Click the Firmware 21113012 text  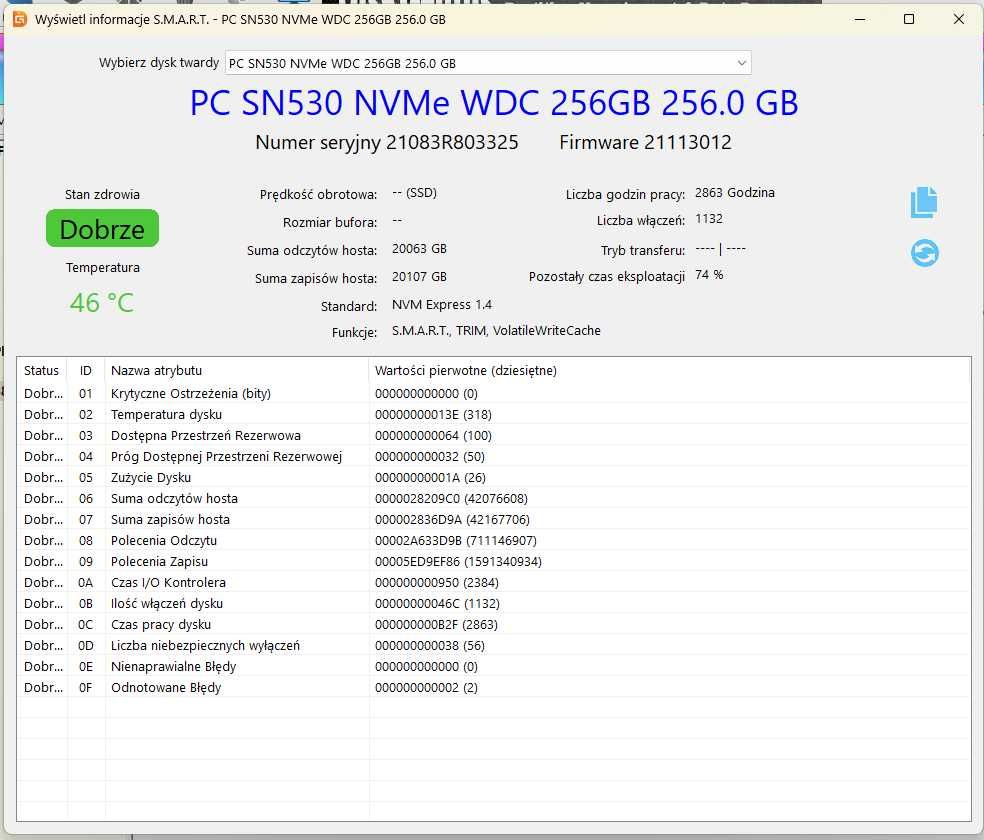point(645,142)
